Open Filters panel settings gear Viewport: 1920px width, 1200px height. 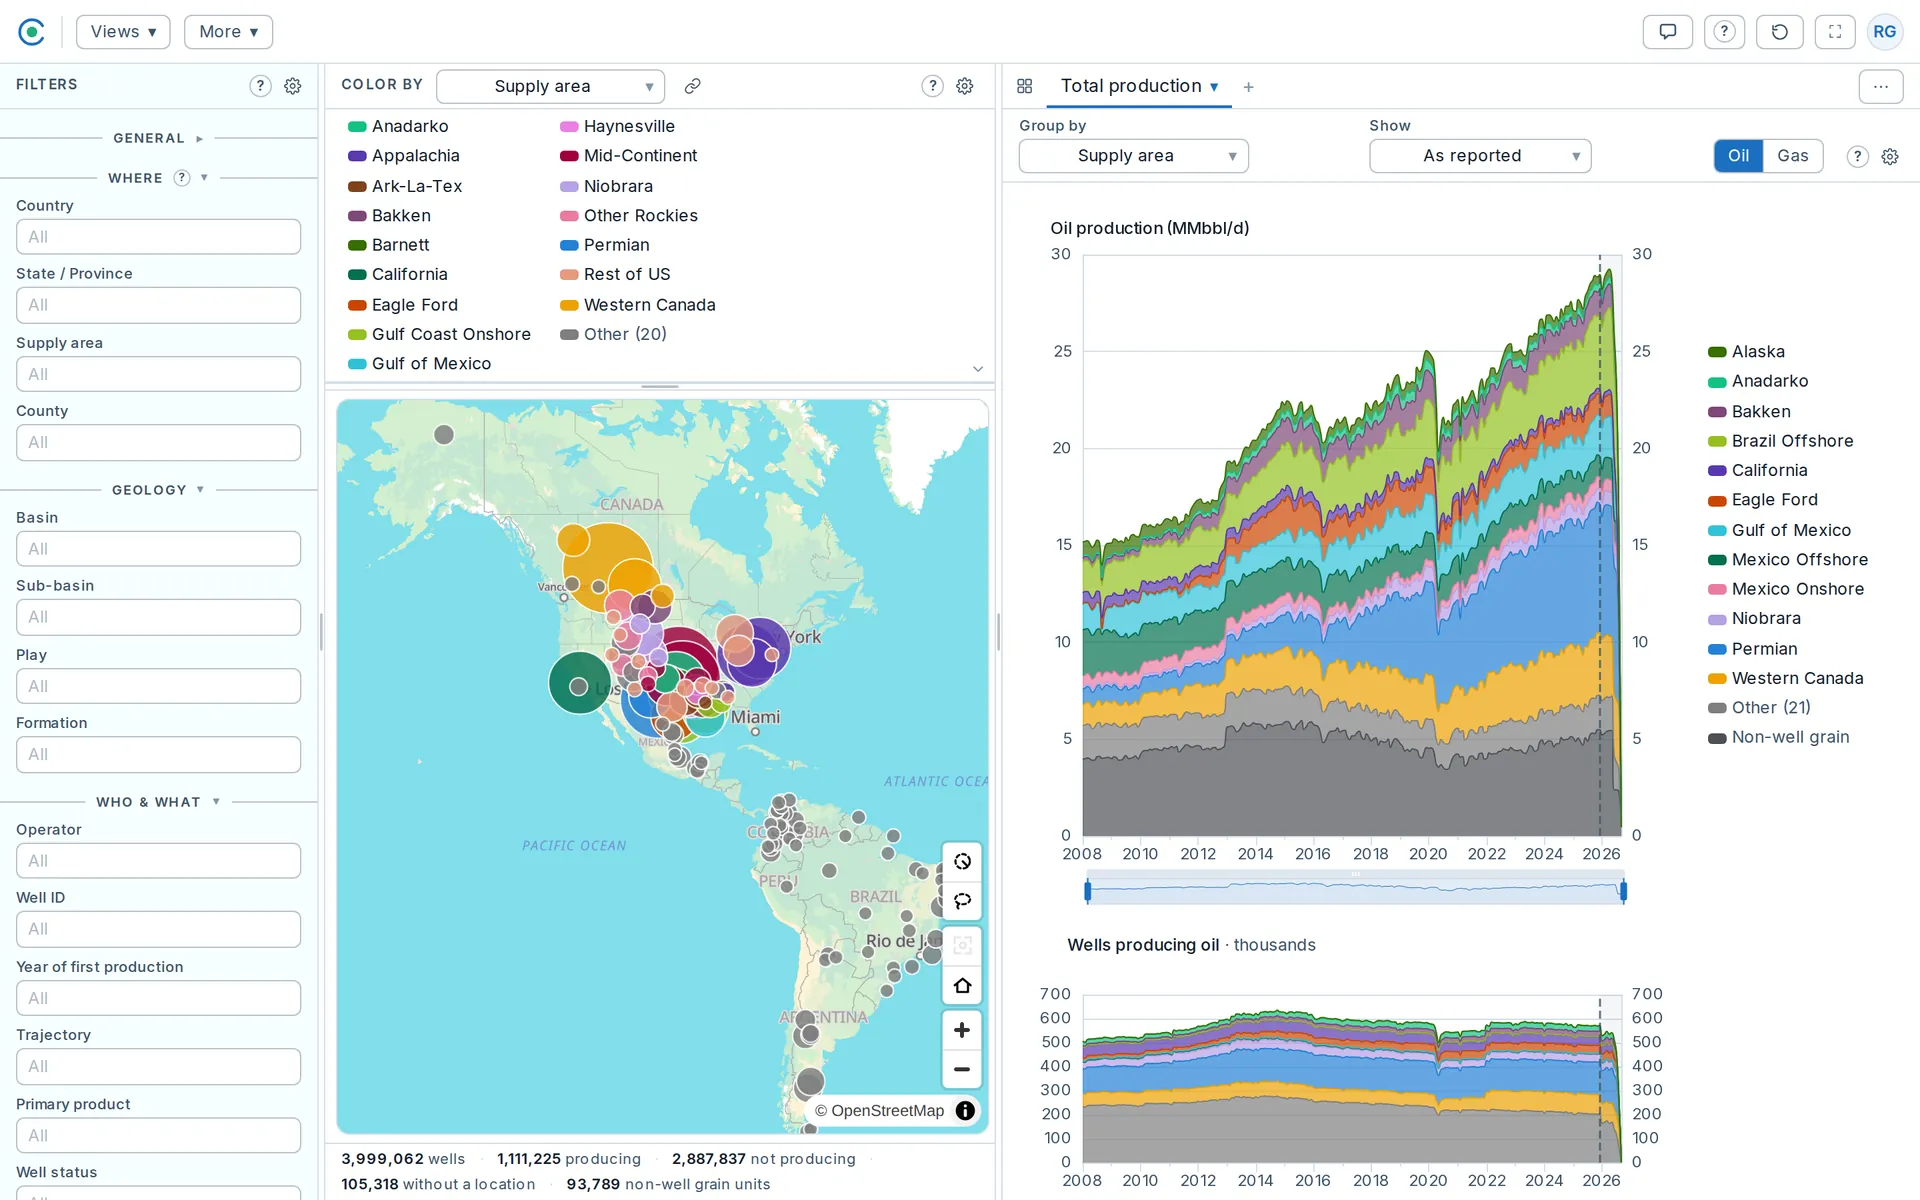pos(293,86)
